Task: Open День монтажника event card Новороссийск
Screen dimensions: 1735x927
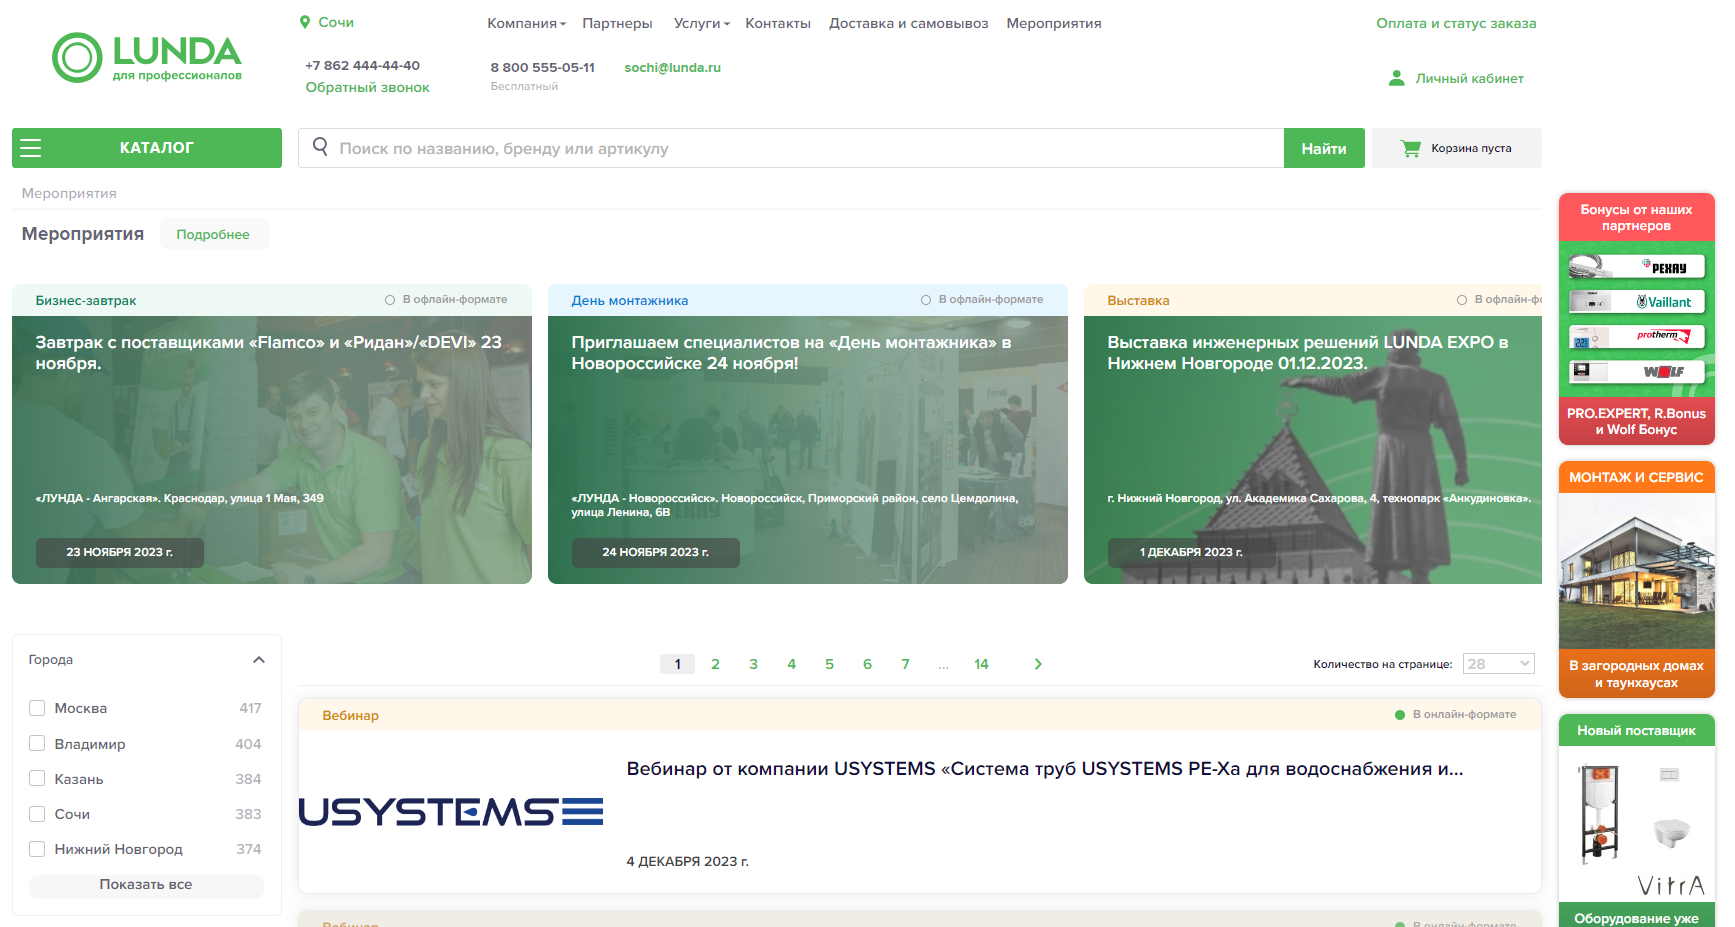Action: point(808,434)
